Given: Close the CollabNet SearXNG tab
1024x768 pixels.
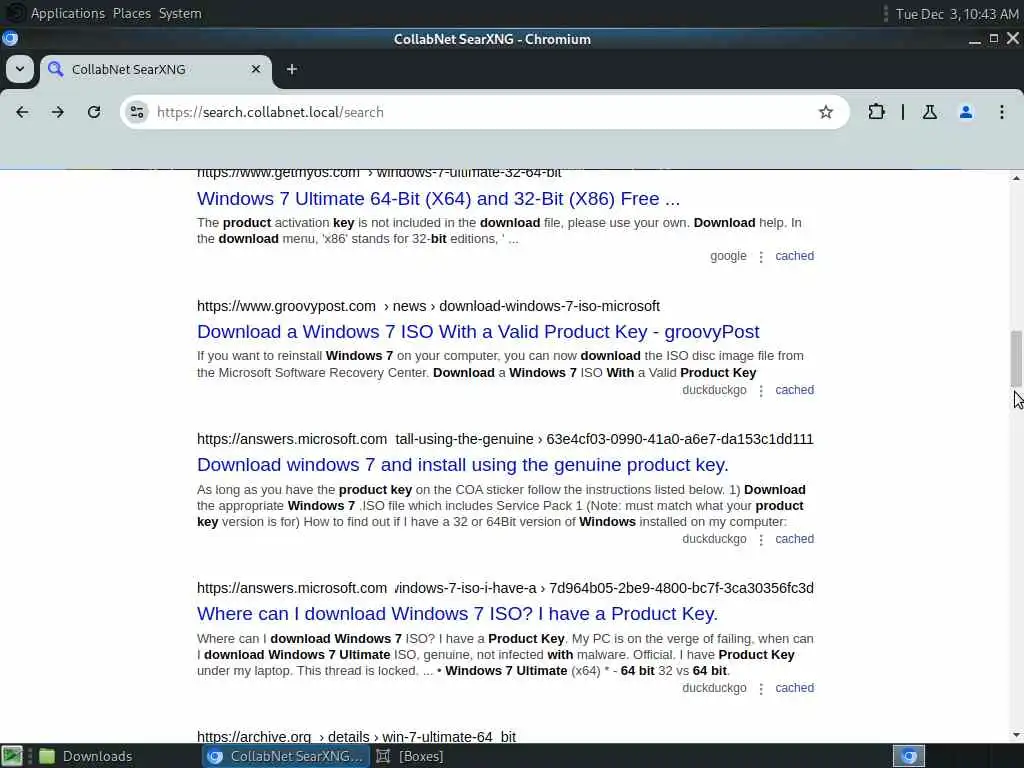Looking at the screenshot, I should (x=256, y=69).
